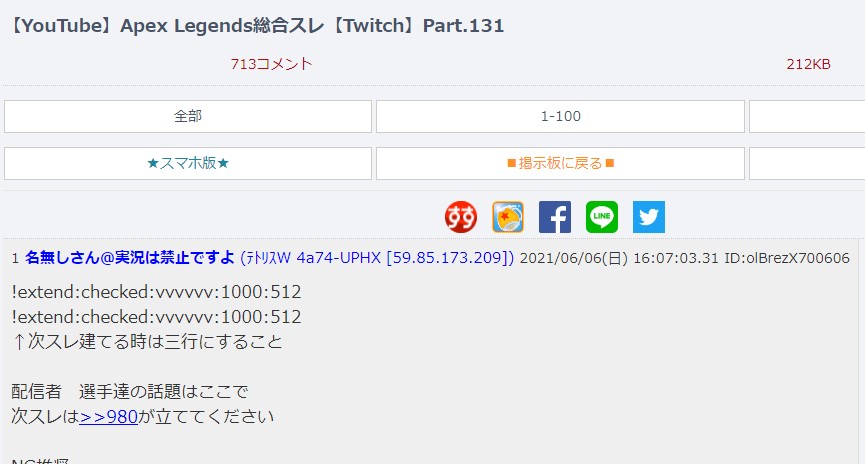Go back via 掲示板に戻る button

pyautogui.click(x=560, y=163)
